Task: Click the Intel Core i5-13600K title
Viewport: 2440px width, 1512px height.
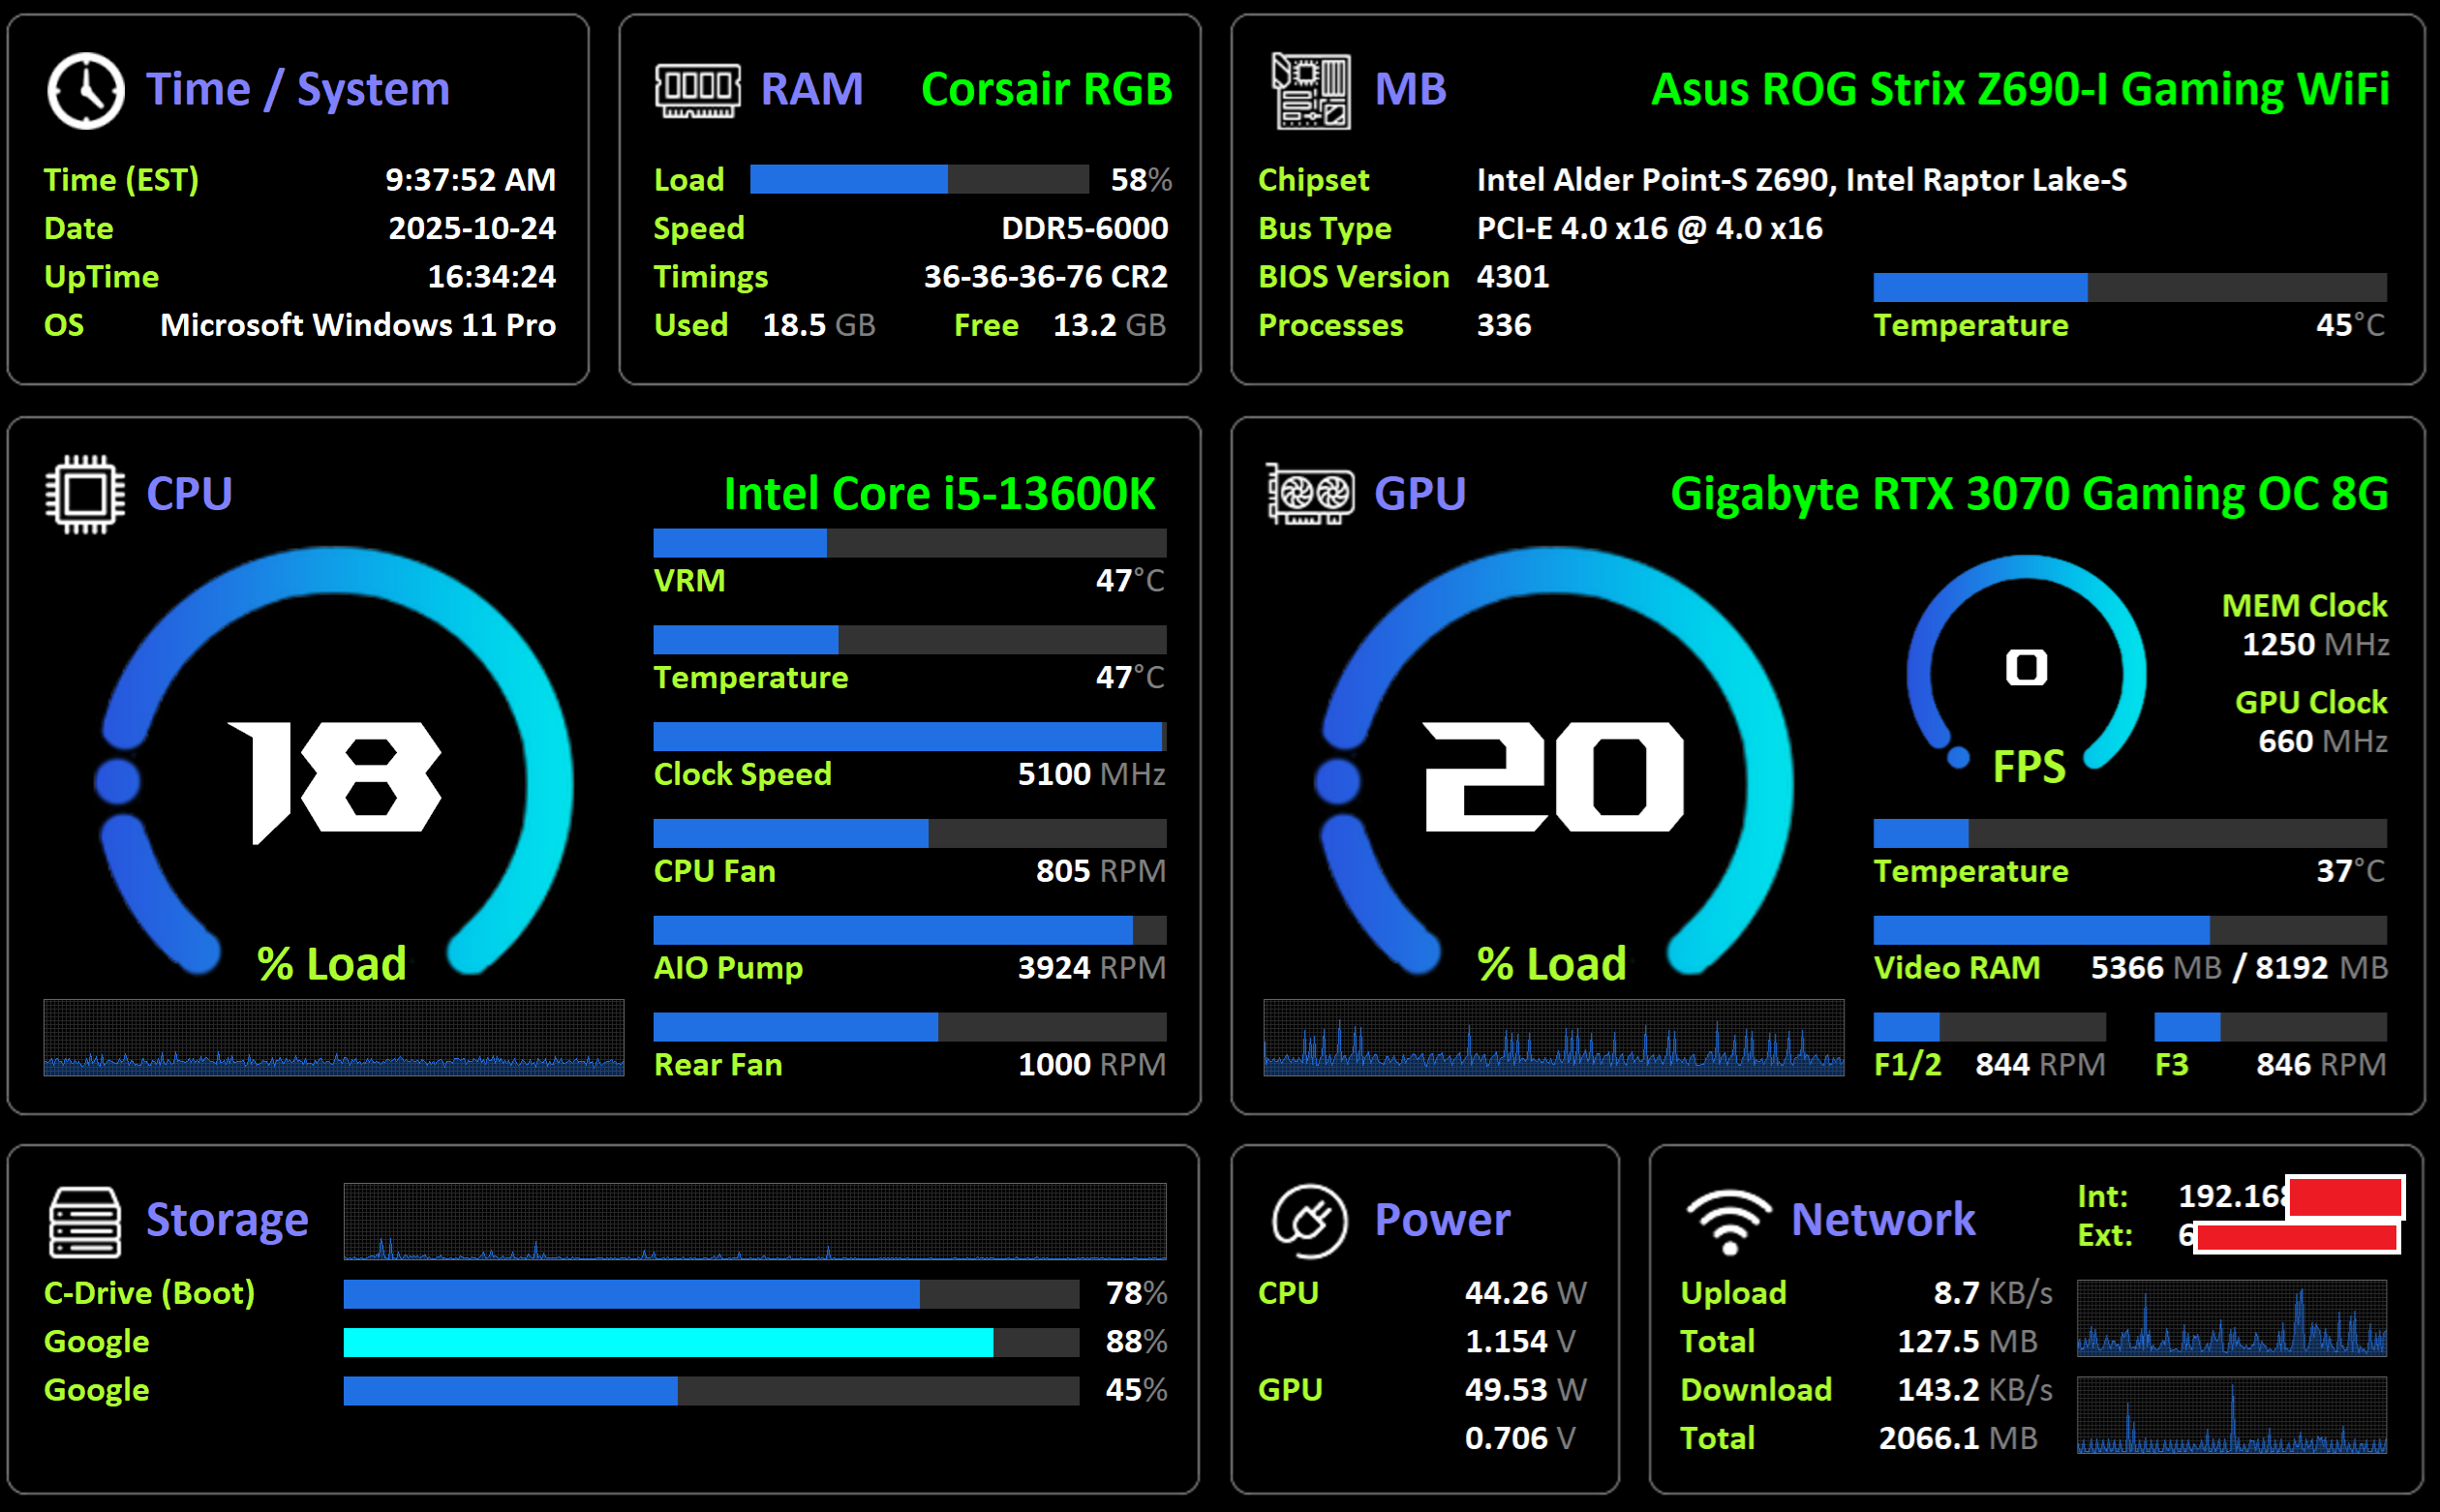Action: pos(938,494)
